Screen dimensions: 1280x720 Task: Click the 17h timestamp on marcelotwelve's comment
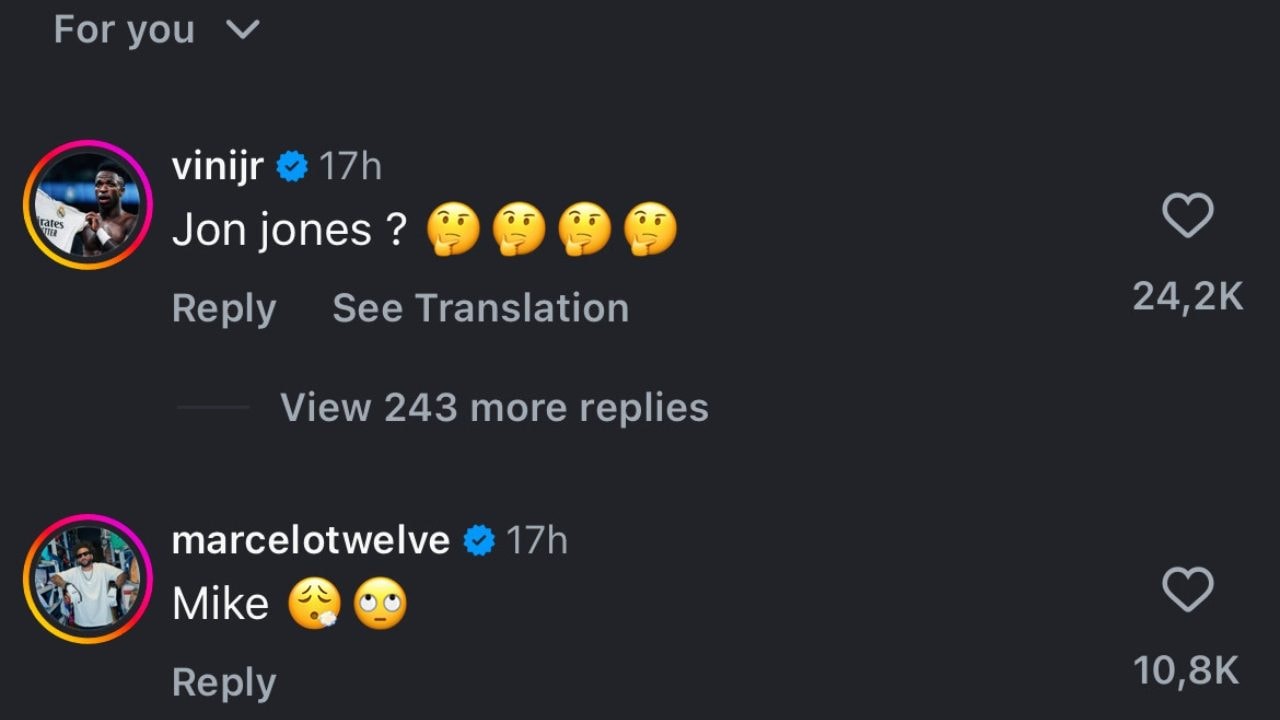point(537,540)
